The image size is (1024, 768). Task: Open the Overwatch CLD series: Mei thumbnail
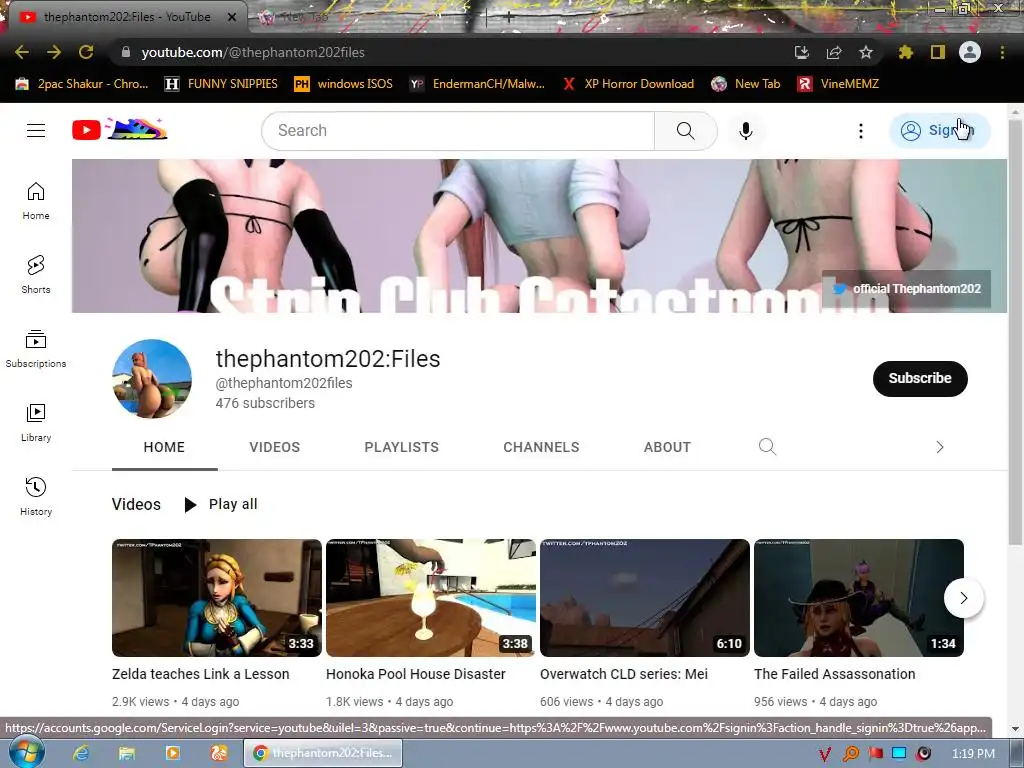coord(645,598)
